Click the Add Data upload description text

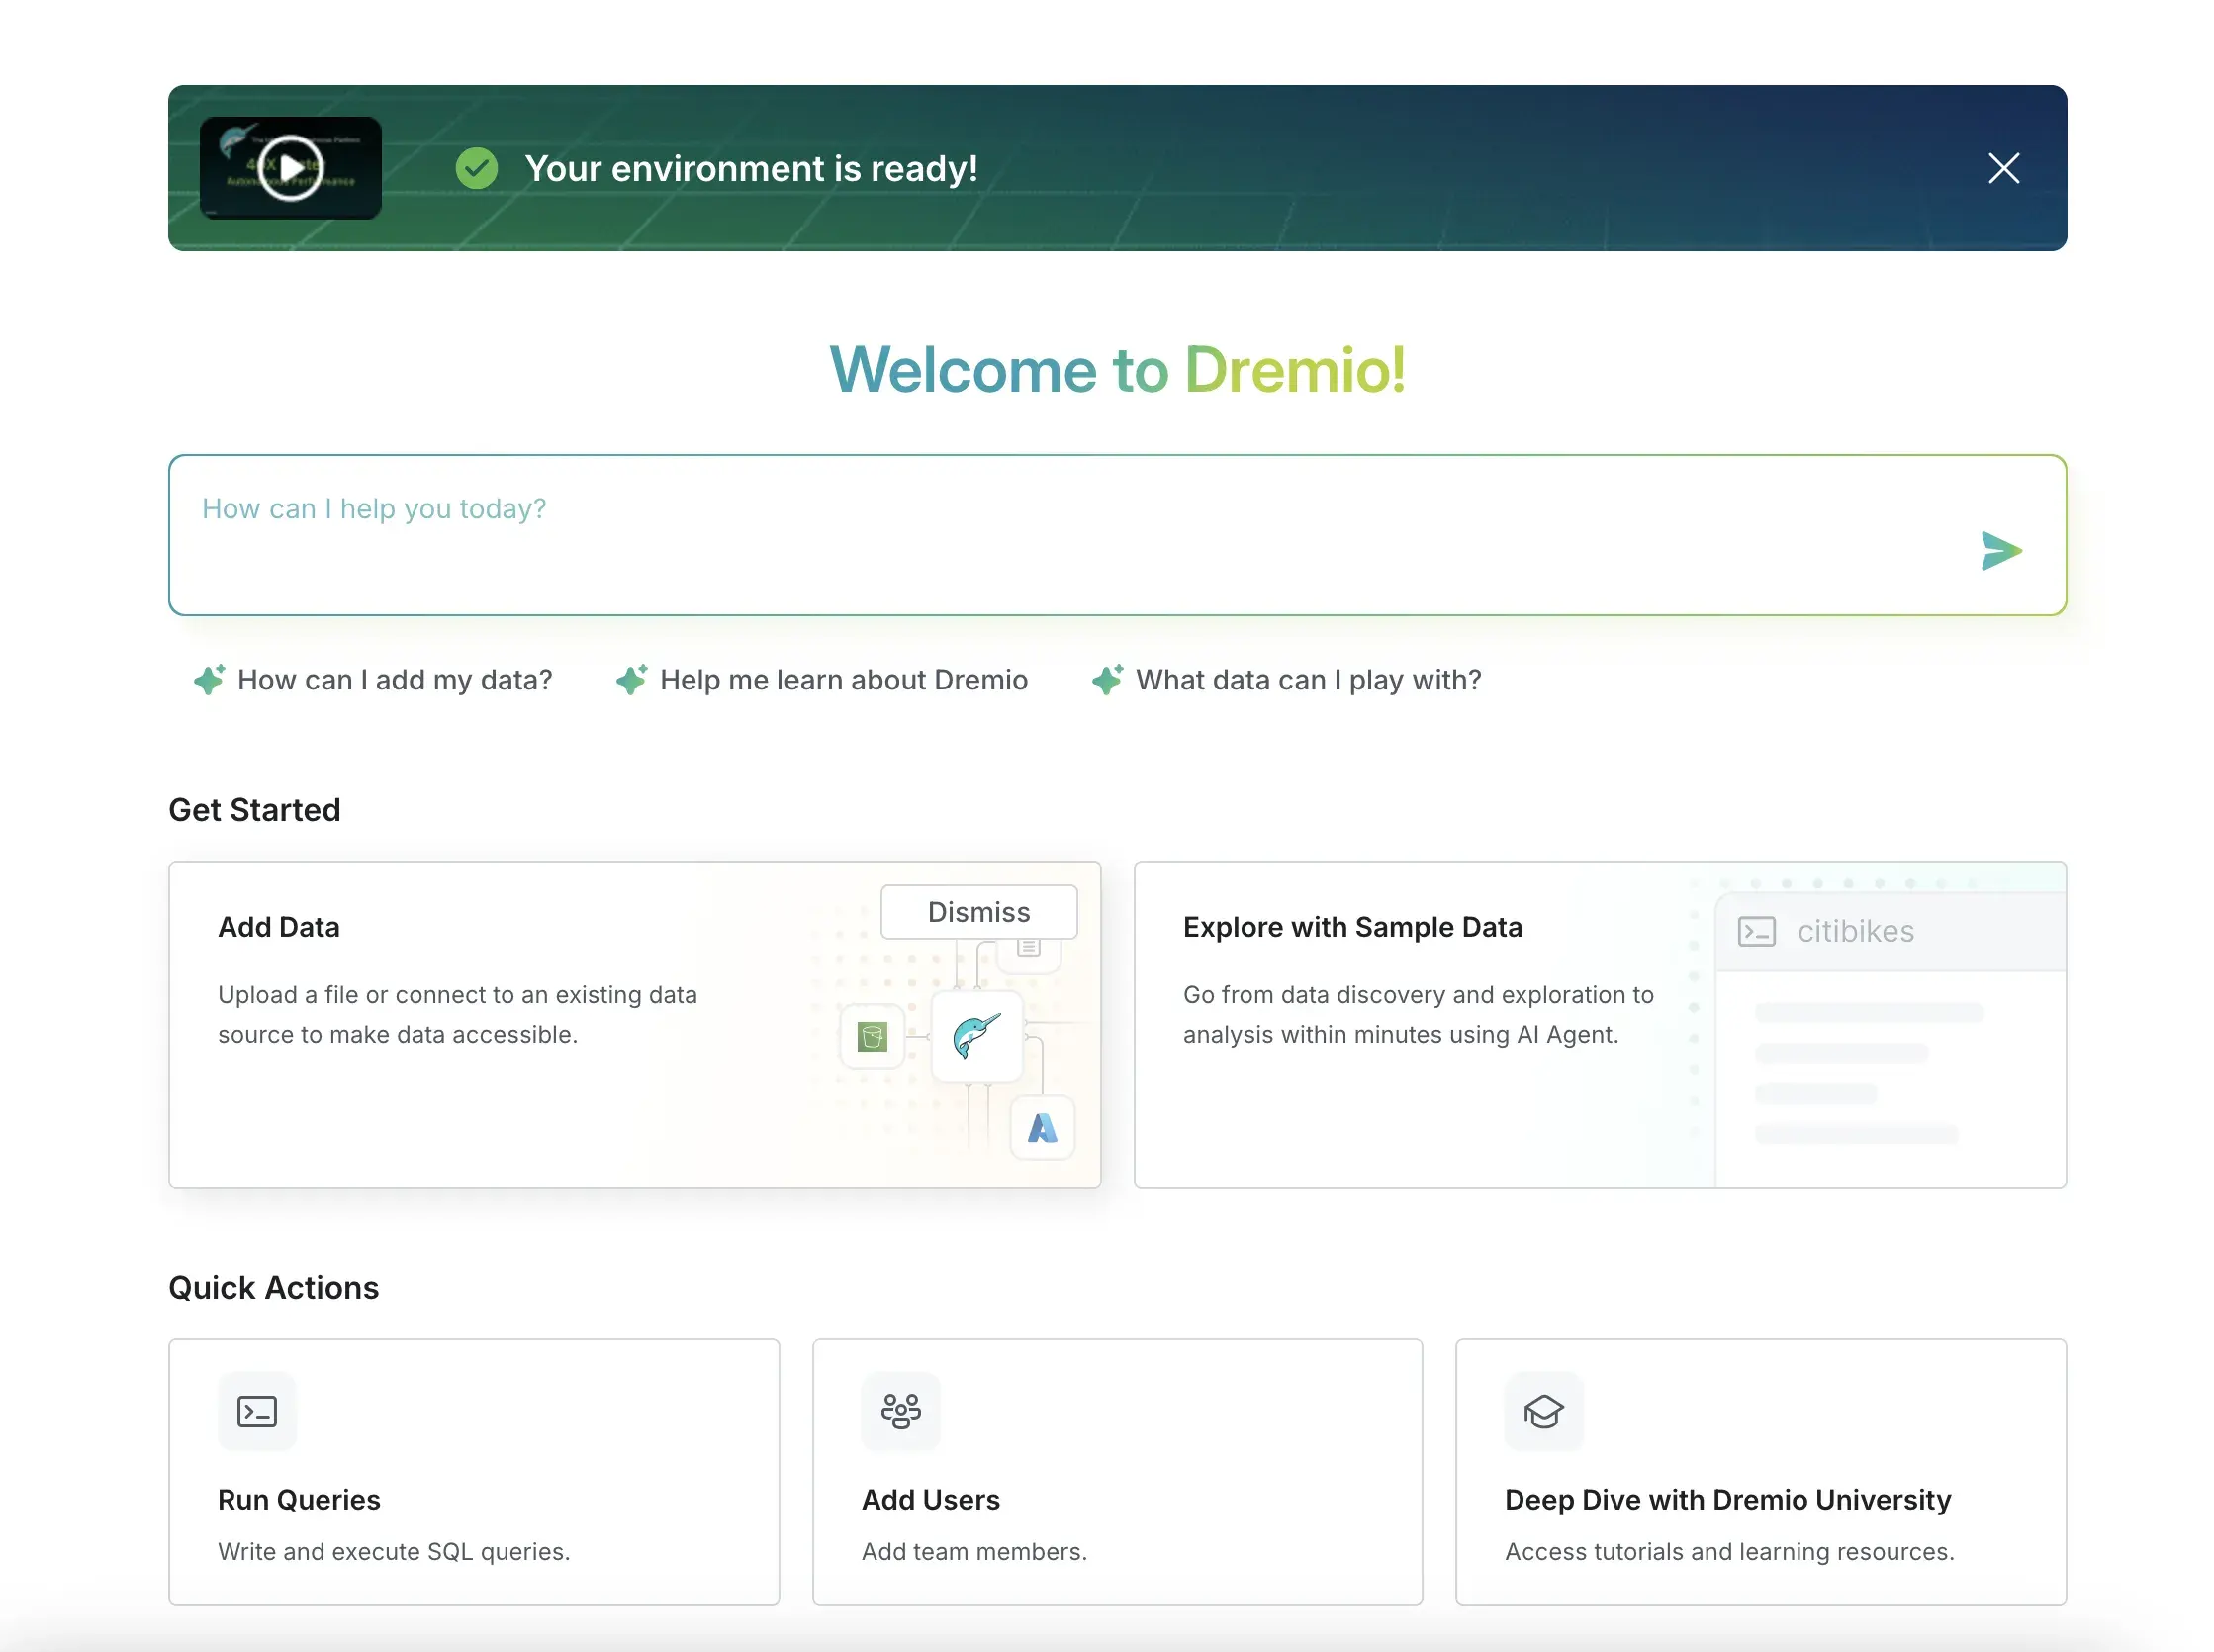(x=457, y=1014)
